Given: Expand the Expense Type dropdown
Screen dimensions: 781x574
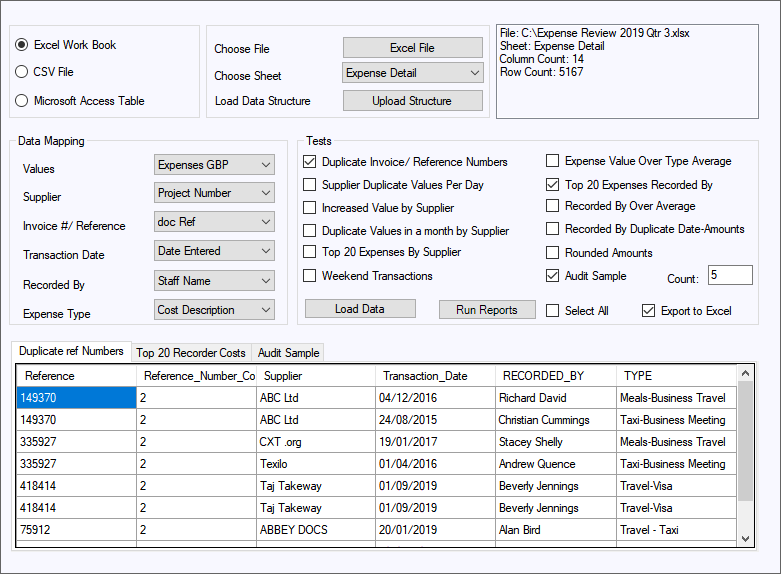Looking at the screenshot, I should tap(214, 310).
